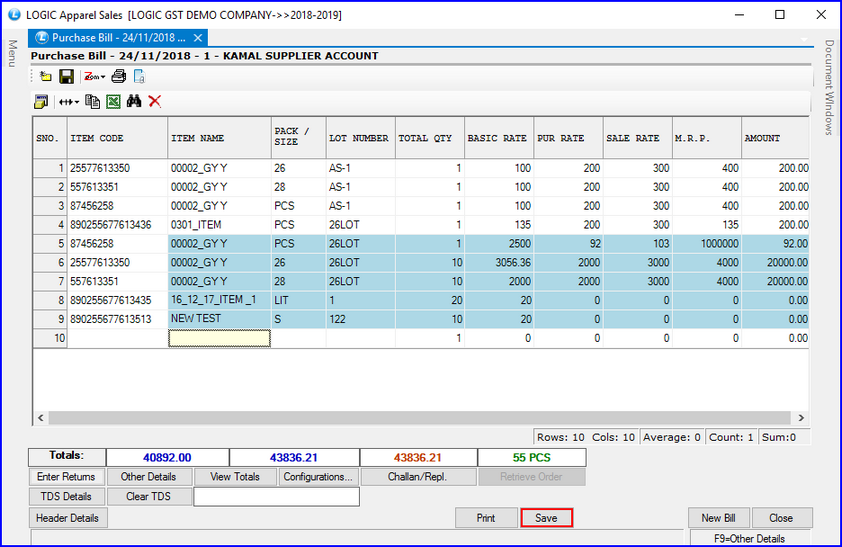Click the floppy disk save icon
The width and height of the screenshot is (842, 547).
click(x=67, y=76)
